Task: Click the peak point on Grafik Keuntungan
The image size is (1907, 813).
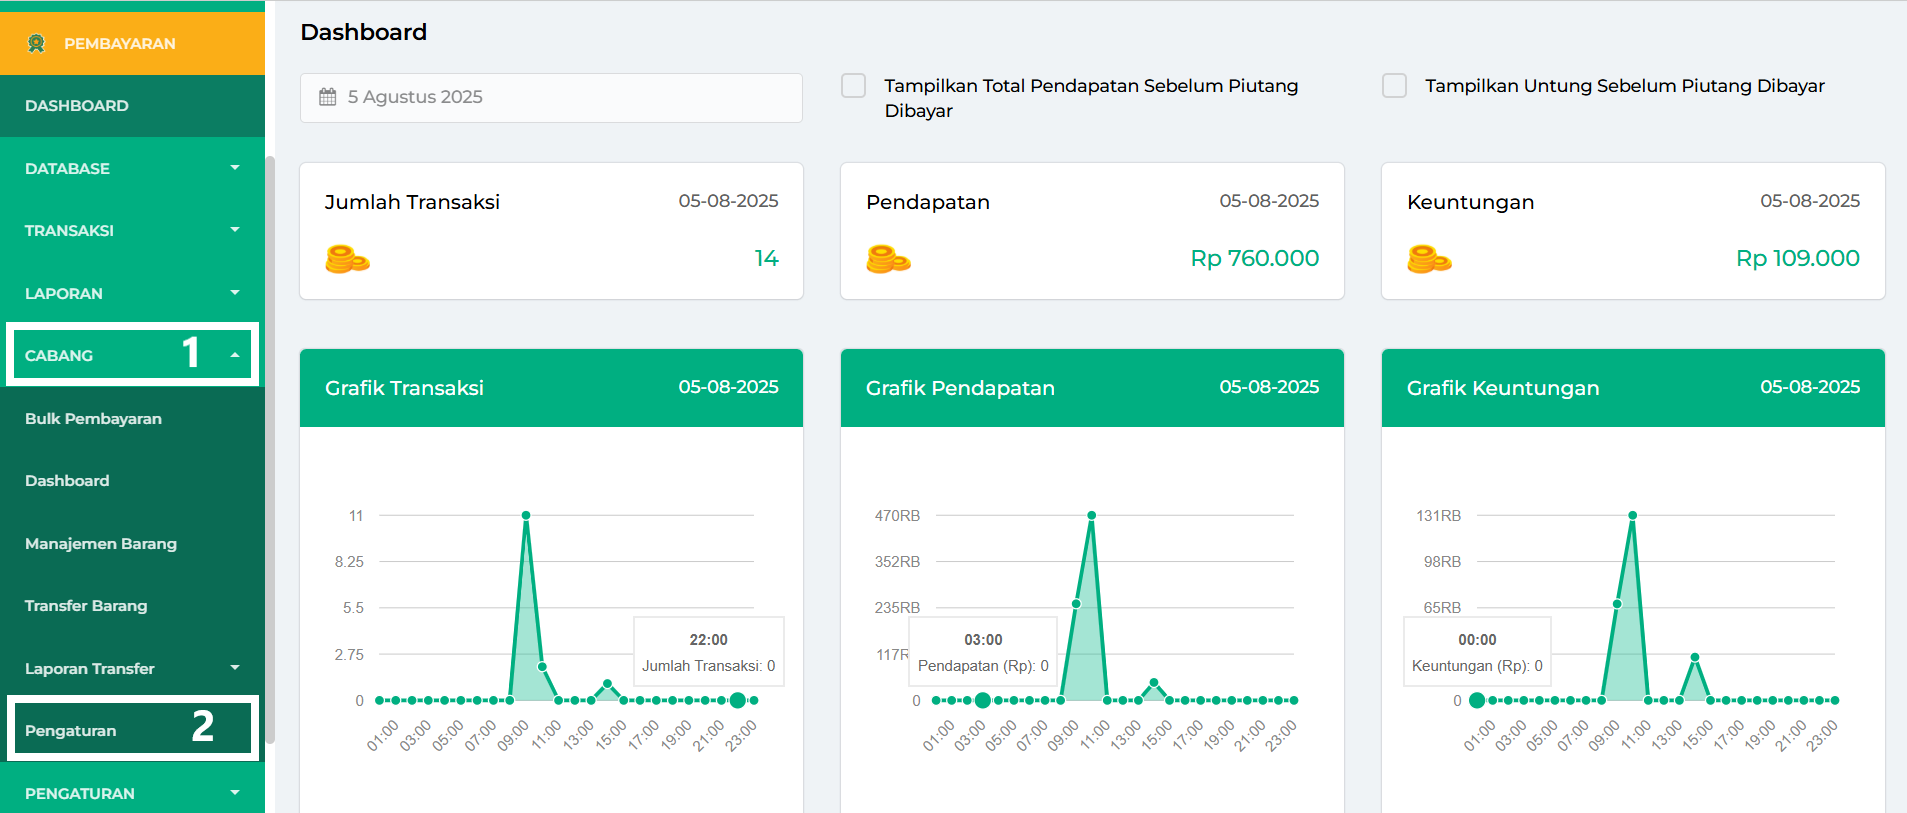Action: (x=1632, y=515)
